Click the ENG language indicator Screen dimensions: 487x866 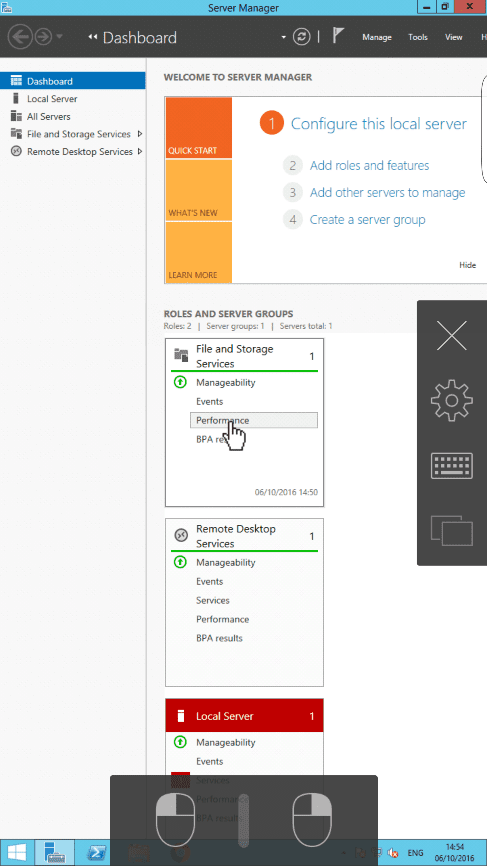click(415, 853)
